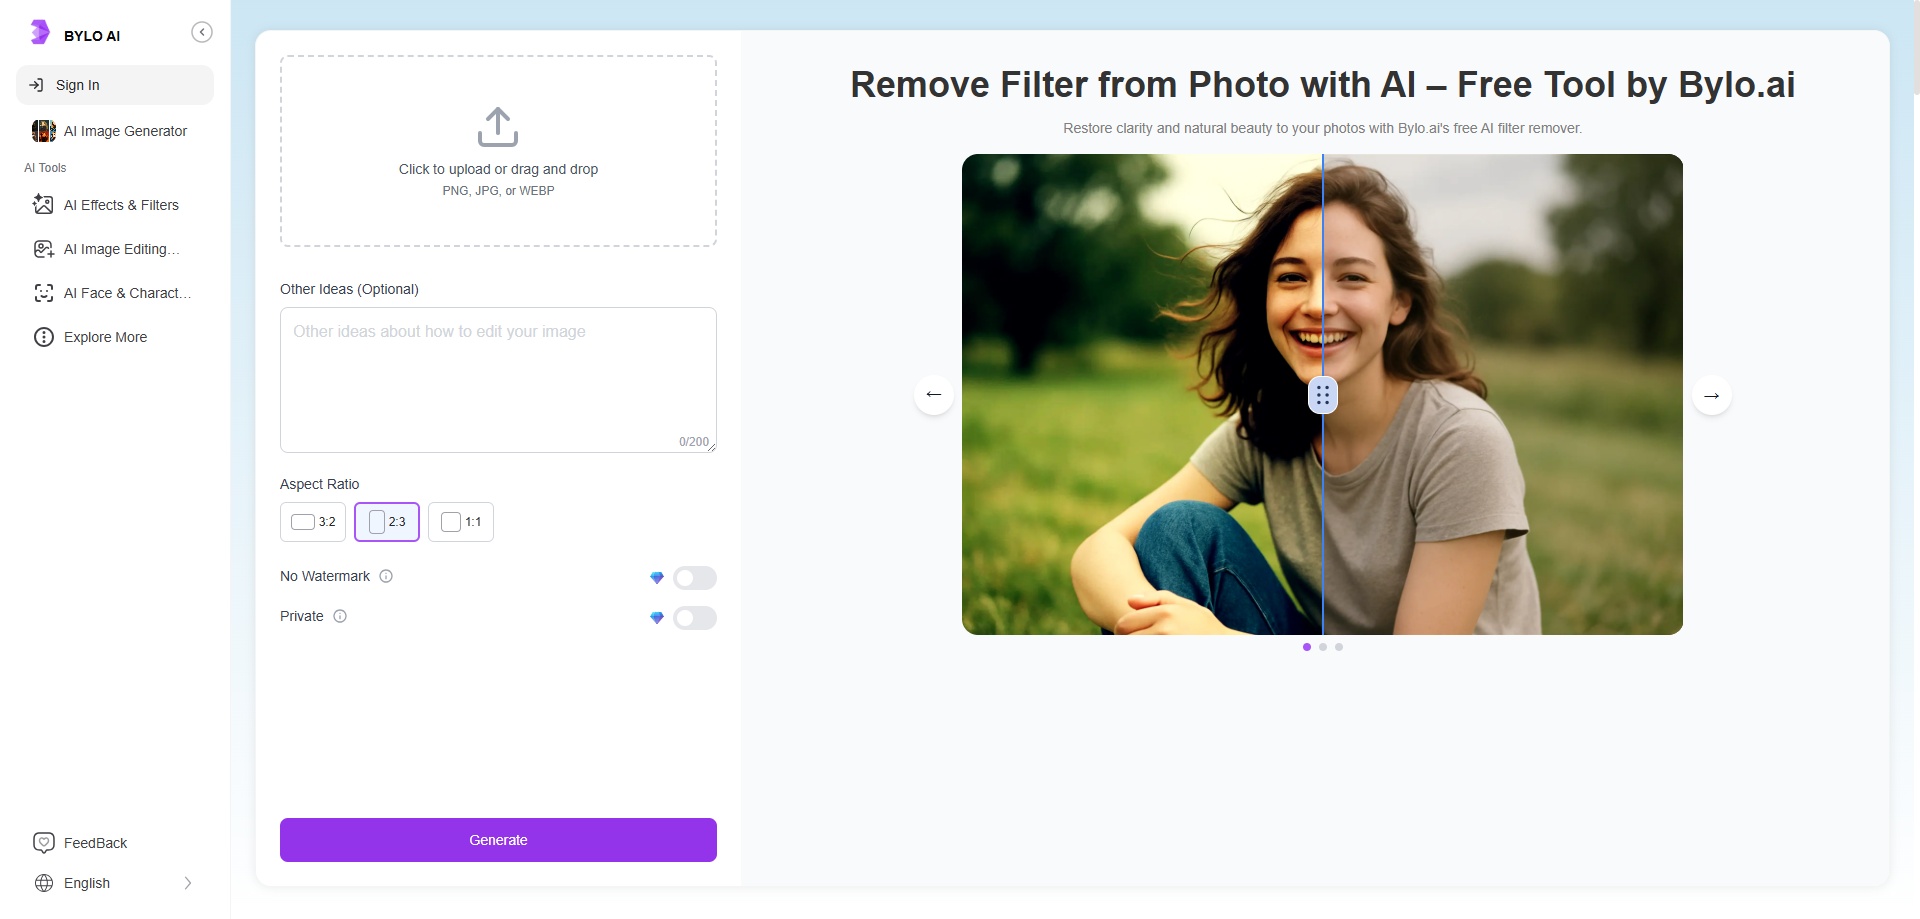Select the second carousel dot
This screenshot has width=1920, height=919.
1323,647
